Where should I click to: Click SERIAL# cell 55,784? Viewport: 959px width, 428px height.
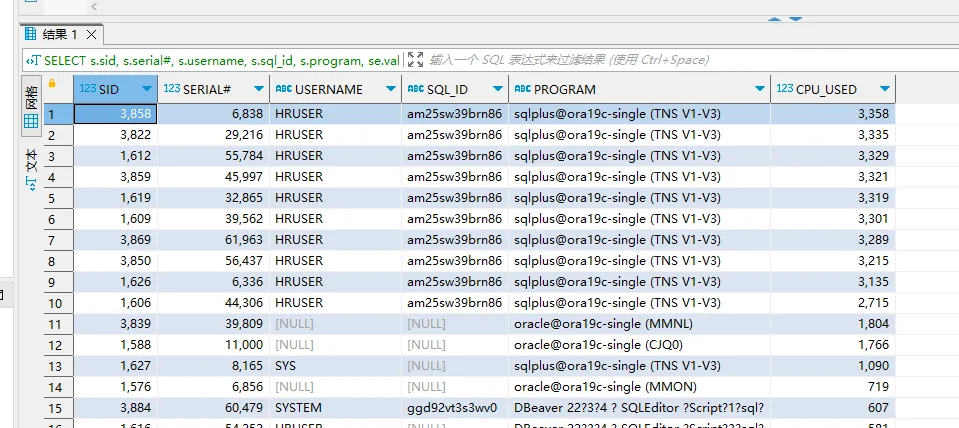tap(213, 156)
